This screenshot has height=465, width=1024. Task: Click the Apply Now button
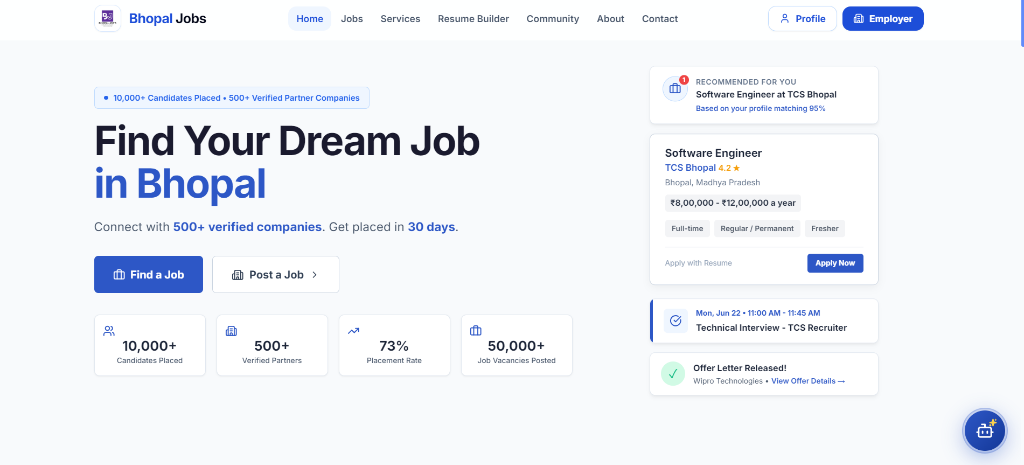click(835, 263)
